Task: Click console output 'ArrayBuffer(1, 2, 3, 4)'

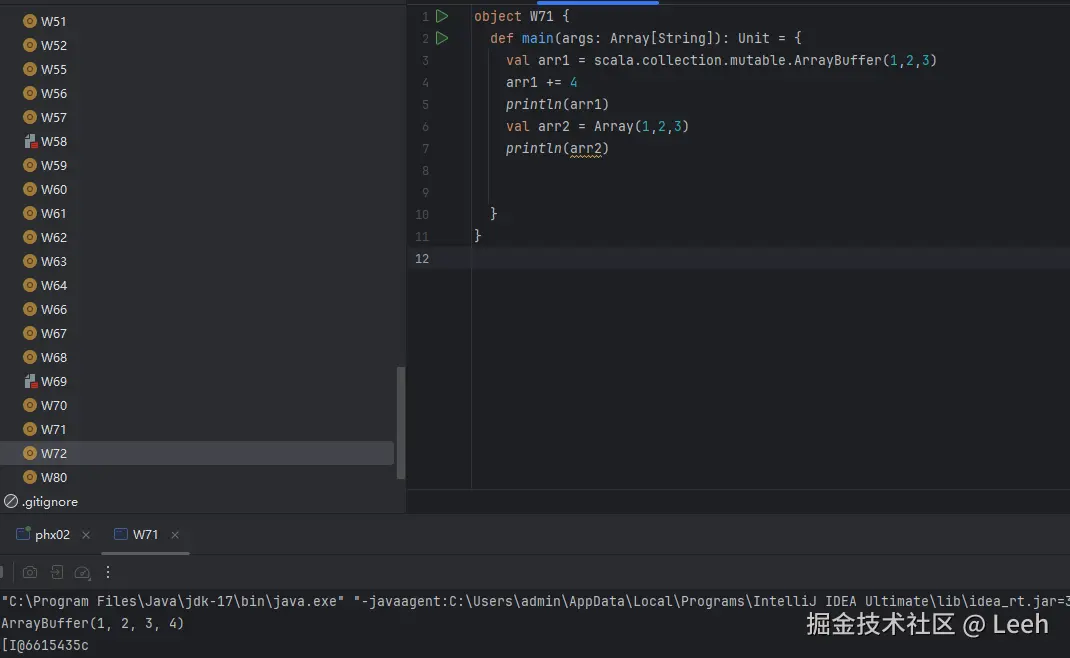Action: click(x=93, y=623)
